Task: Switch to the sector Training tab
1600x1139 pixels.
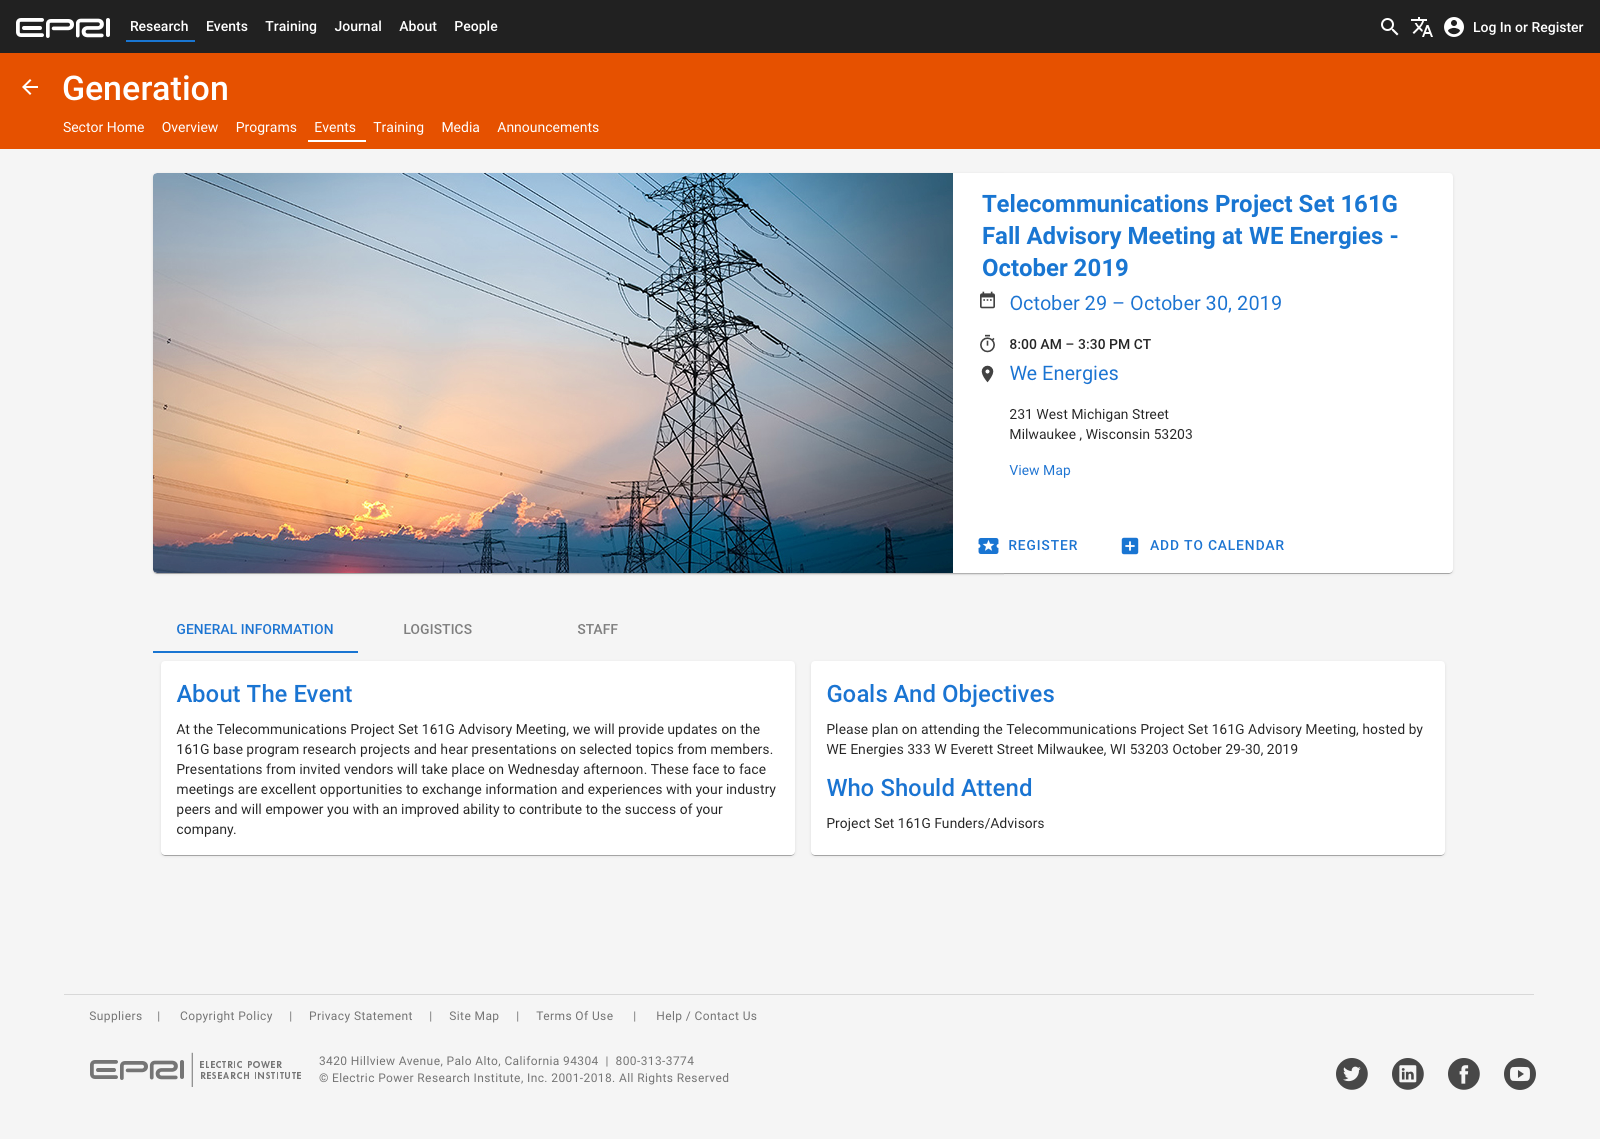Action: 399,128
